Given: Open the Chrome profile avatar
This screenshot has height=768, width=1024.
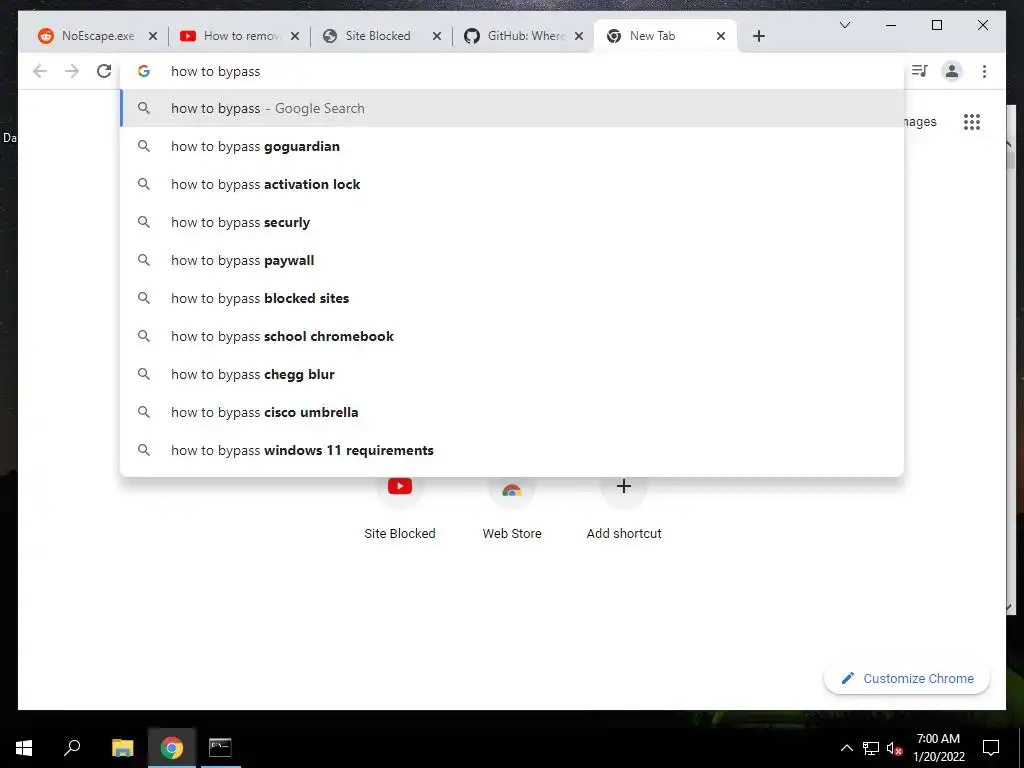Looking at the screenshot, I should pos(952,71).
